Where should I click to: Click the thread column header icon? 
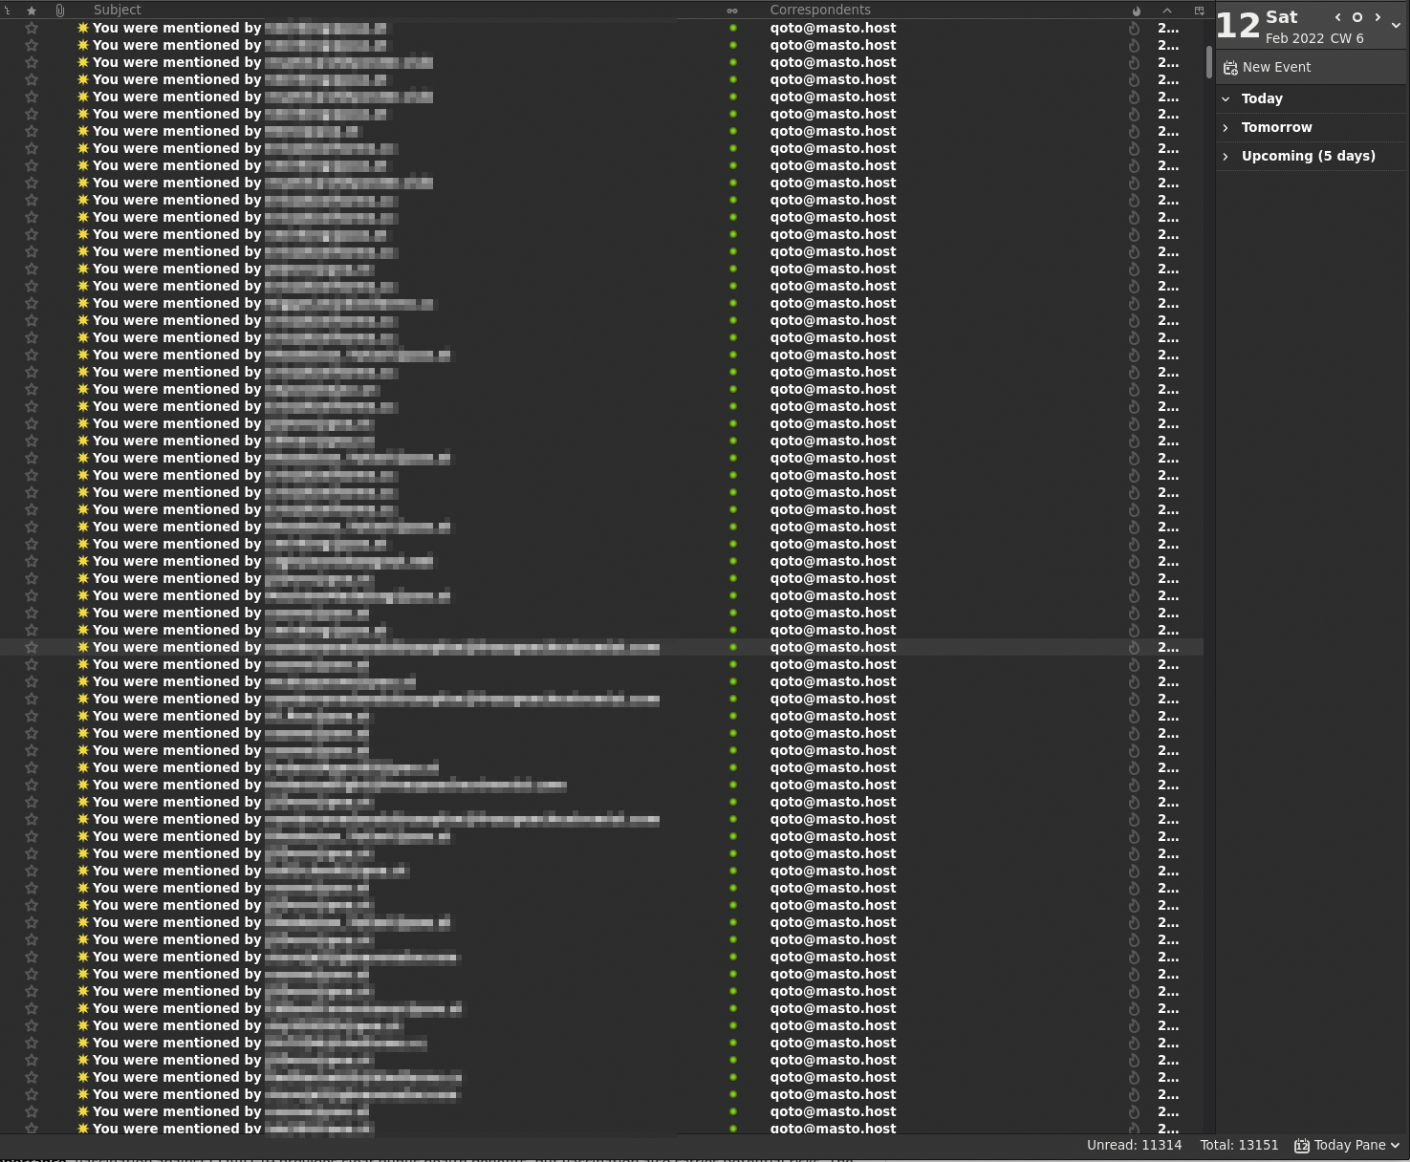pos(7,10)
